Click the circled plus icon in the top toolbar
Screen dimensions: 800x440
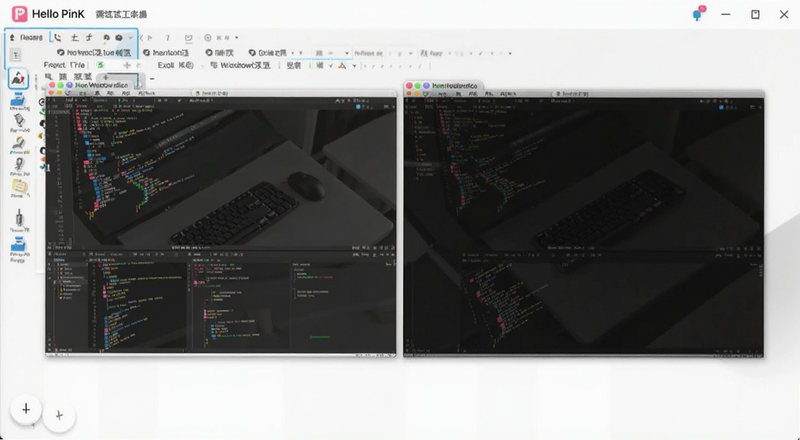[x=208, y=38]
